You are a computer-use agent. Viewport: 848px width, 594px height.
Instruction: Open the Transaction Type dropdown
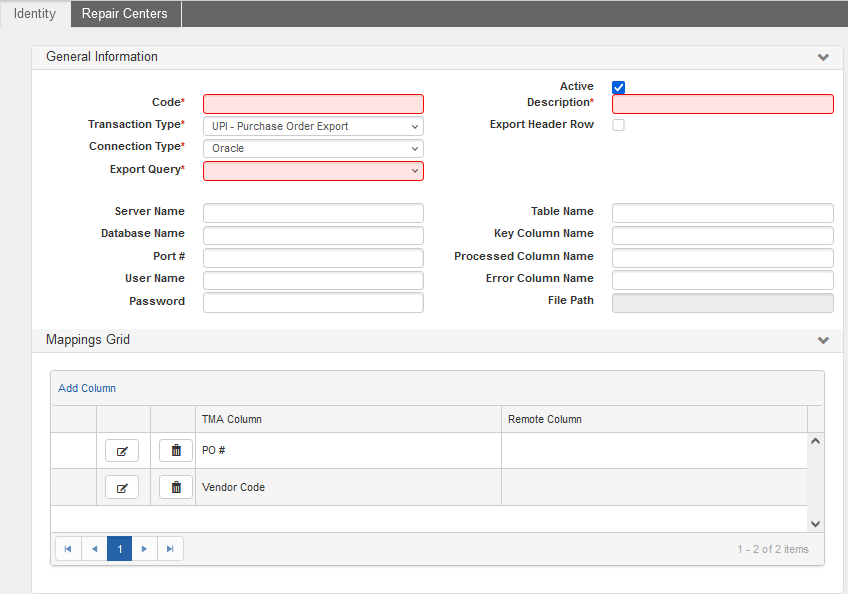[313, 126]
